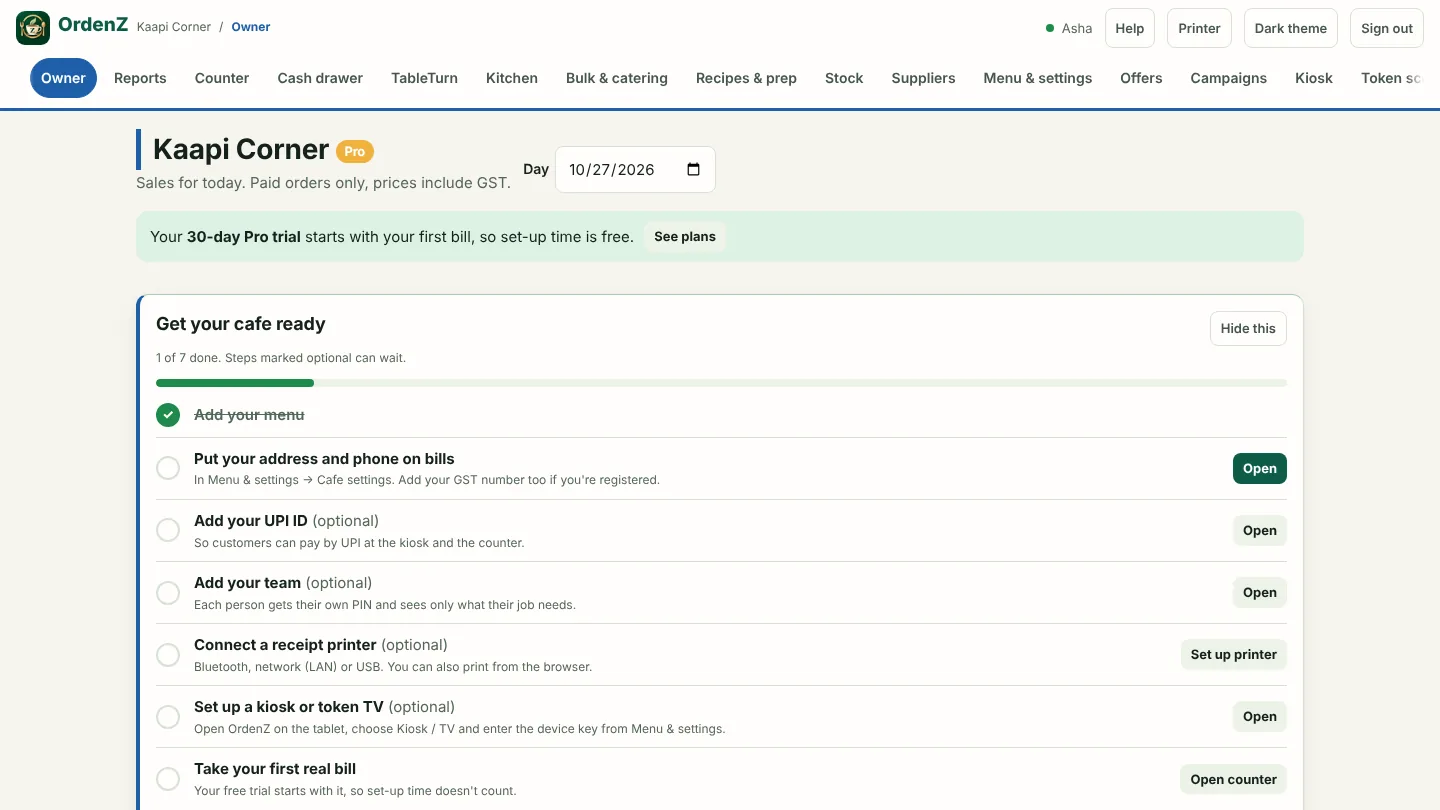Open the Add your UPI ID step

pos(1260,530)
